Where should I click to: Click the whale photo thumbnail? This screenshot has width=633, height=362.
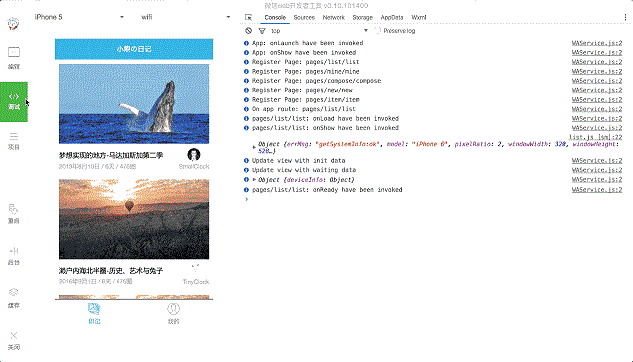pos(134,104)
